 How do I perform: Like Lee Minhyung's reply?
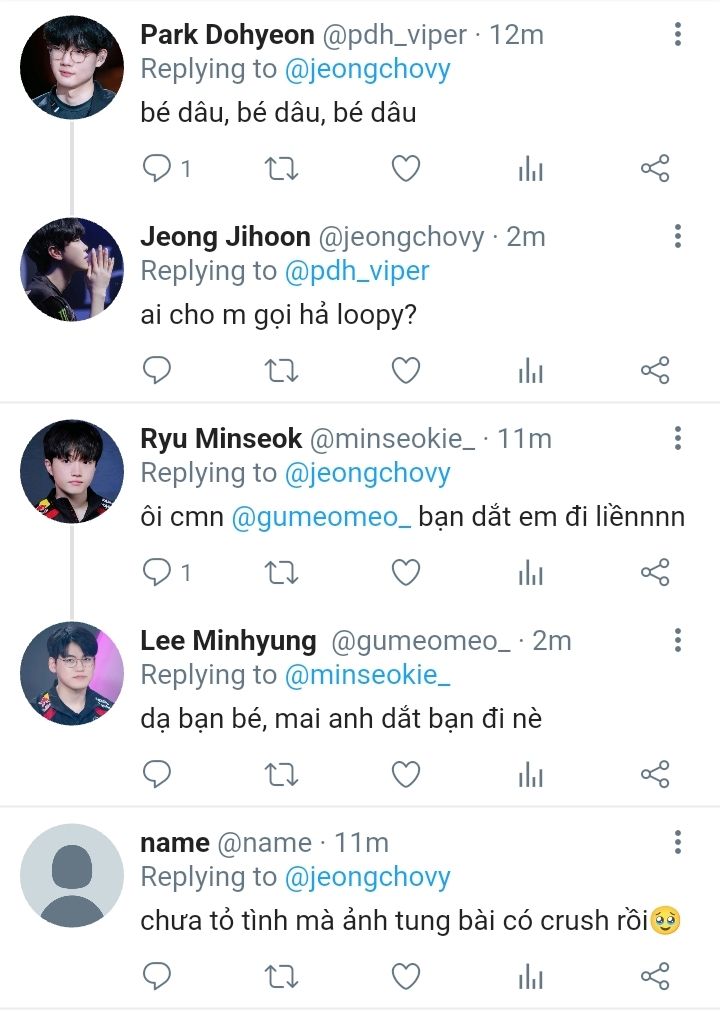tap(405, 775)
